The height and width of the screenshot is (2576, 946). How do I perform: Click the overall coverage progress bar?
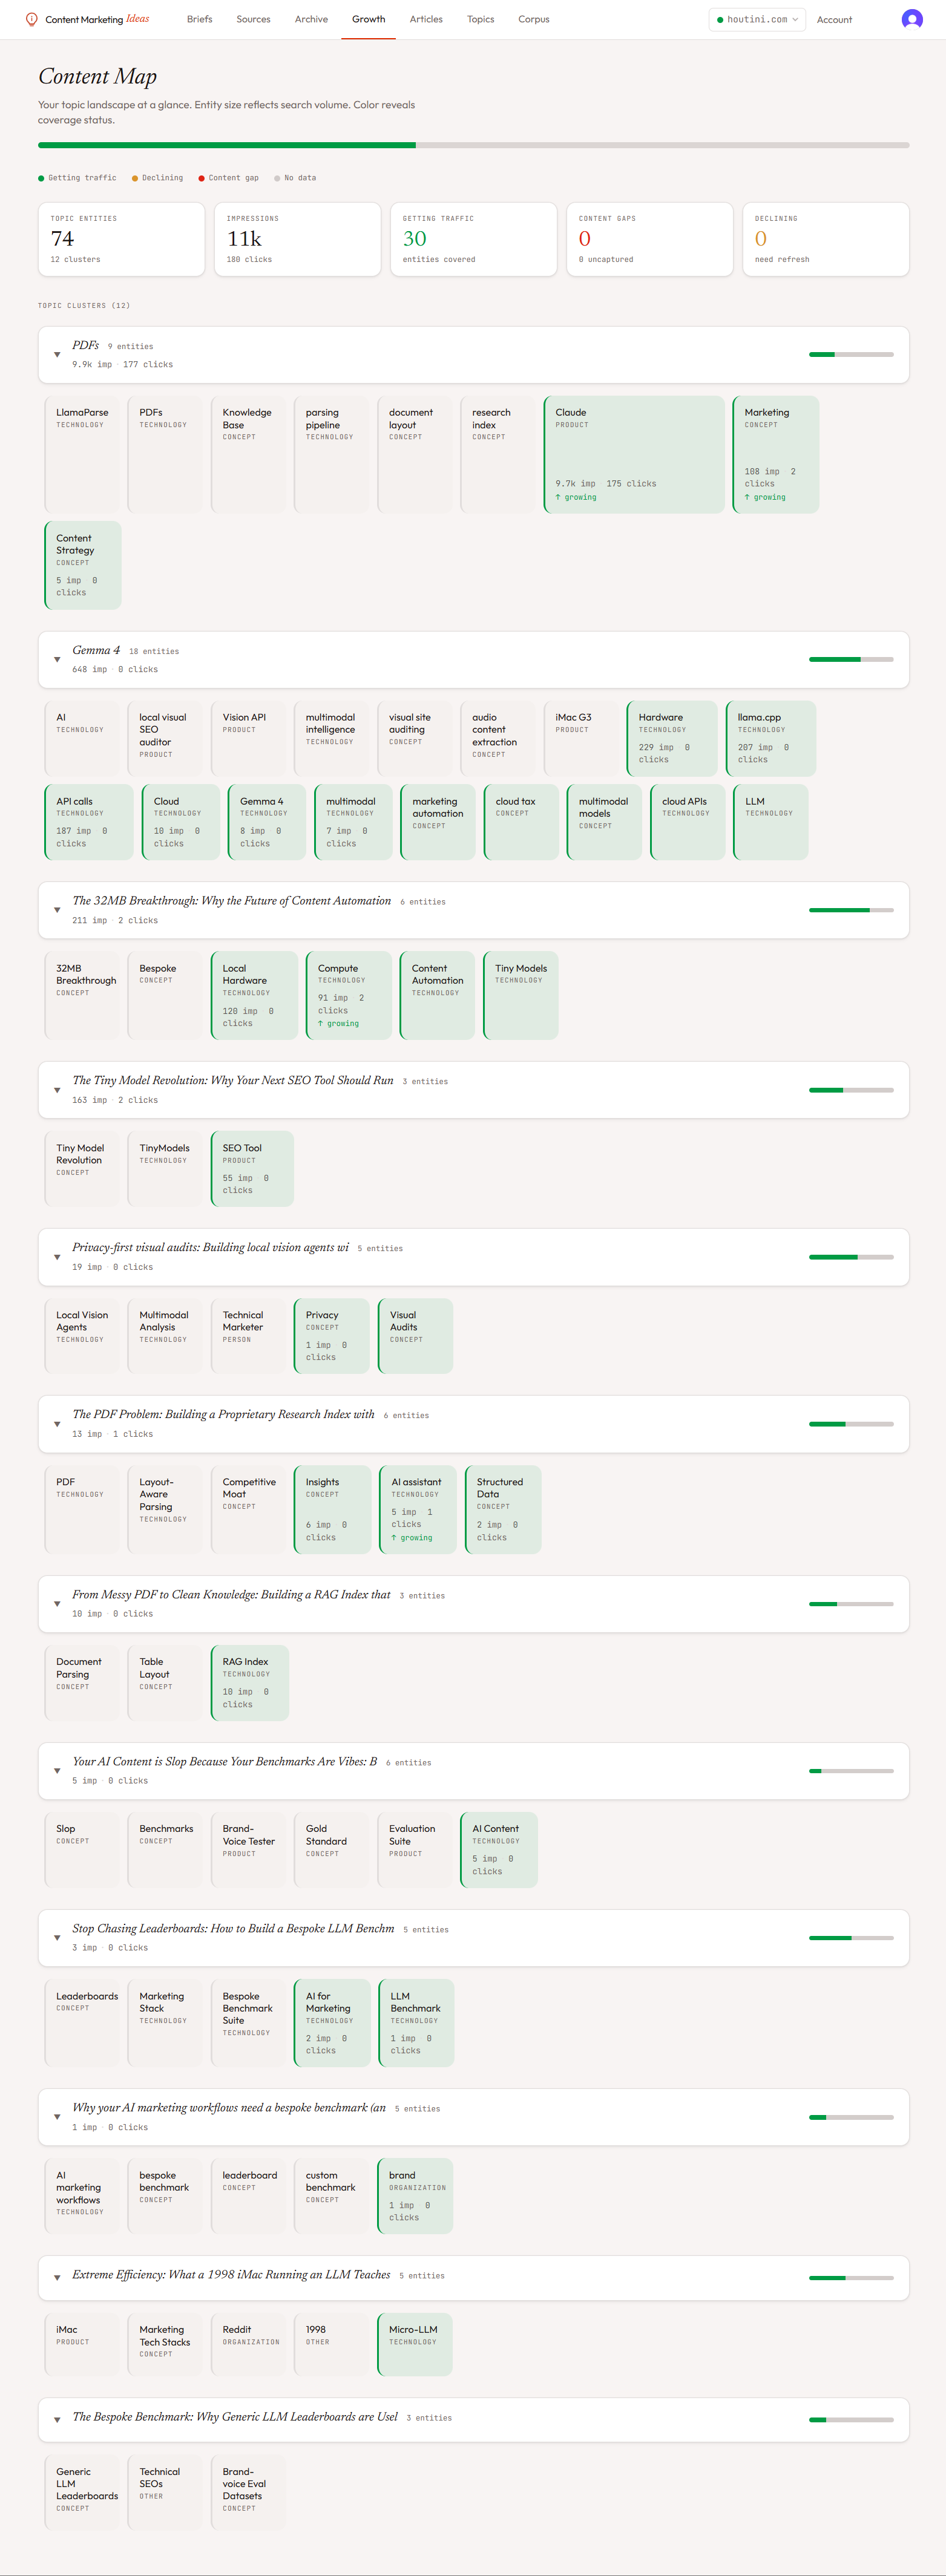pos(473,145)
